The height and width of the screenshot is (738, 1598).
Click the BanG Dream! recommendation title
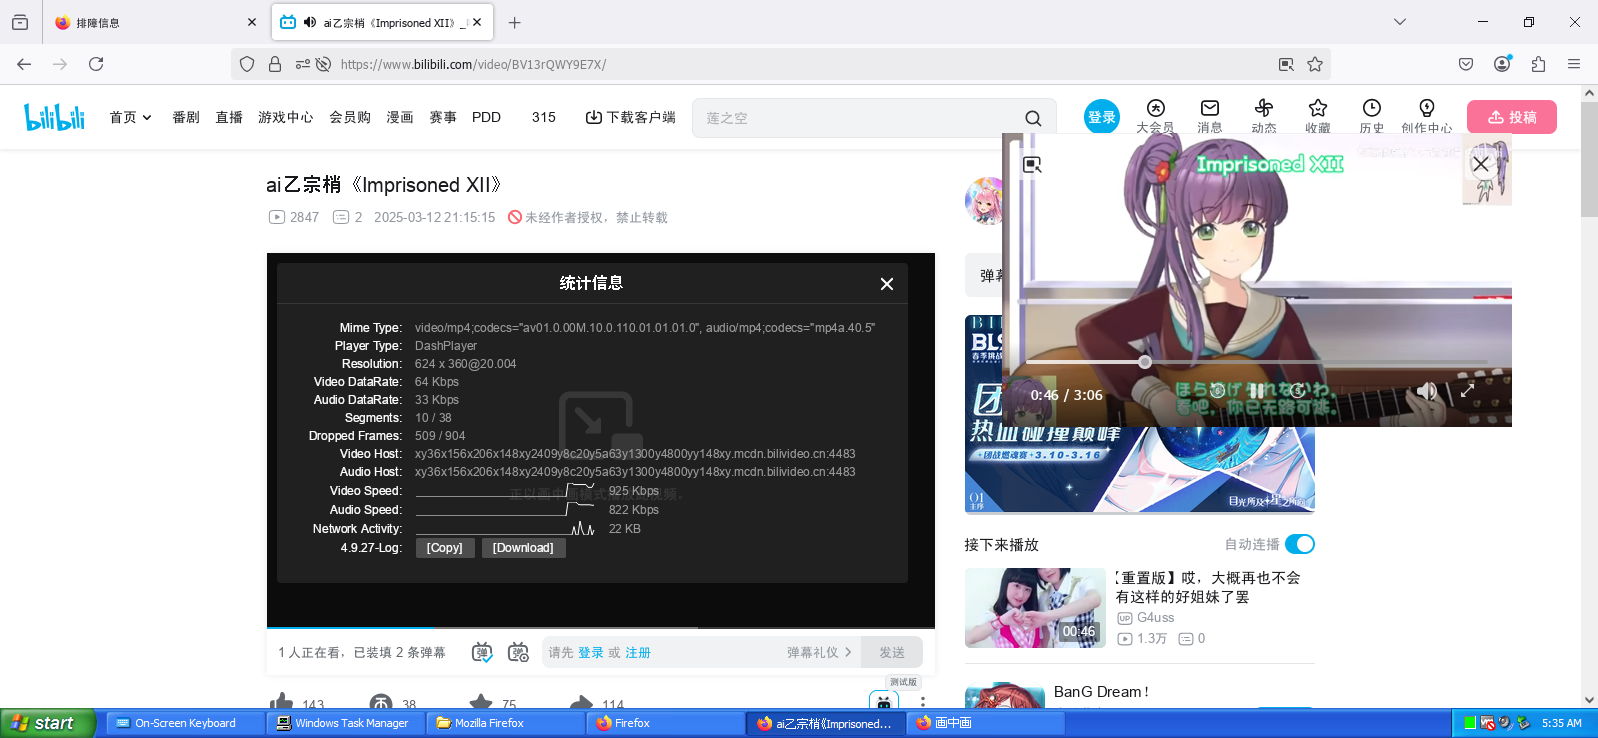[1101, 692]
